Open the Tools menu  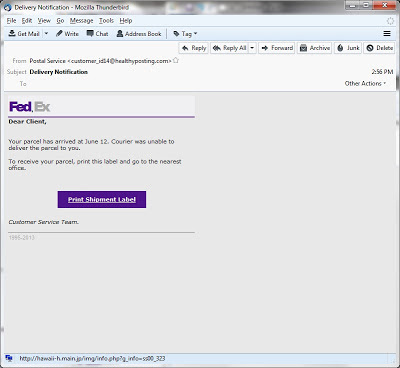point(106,21)
